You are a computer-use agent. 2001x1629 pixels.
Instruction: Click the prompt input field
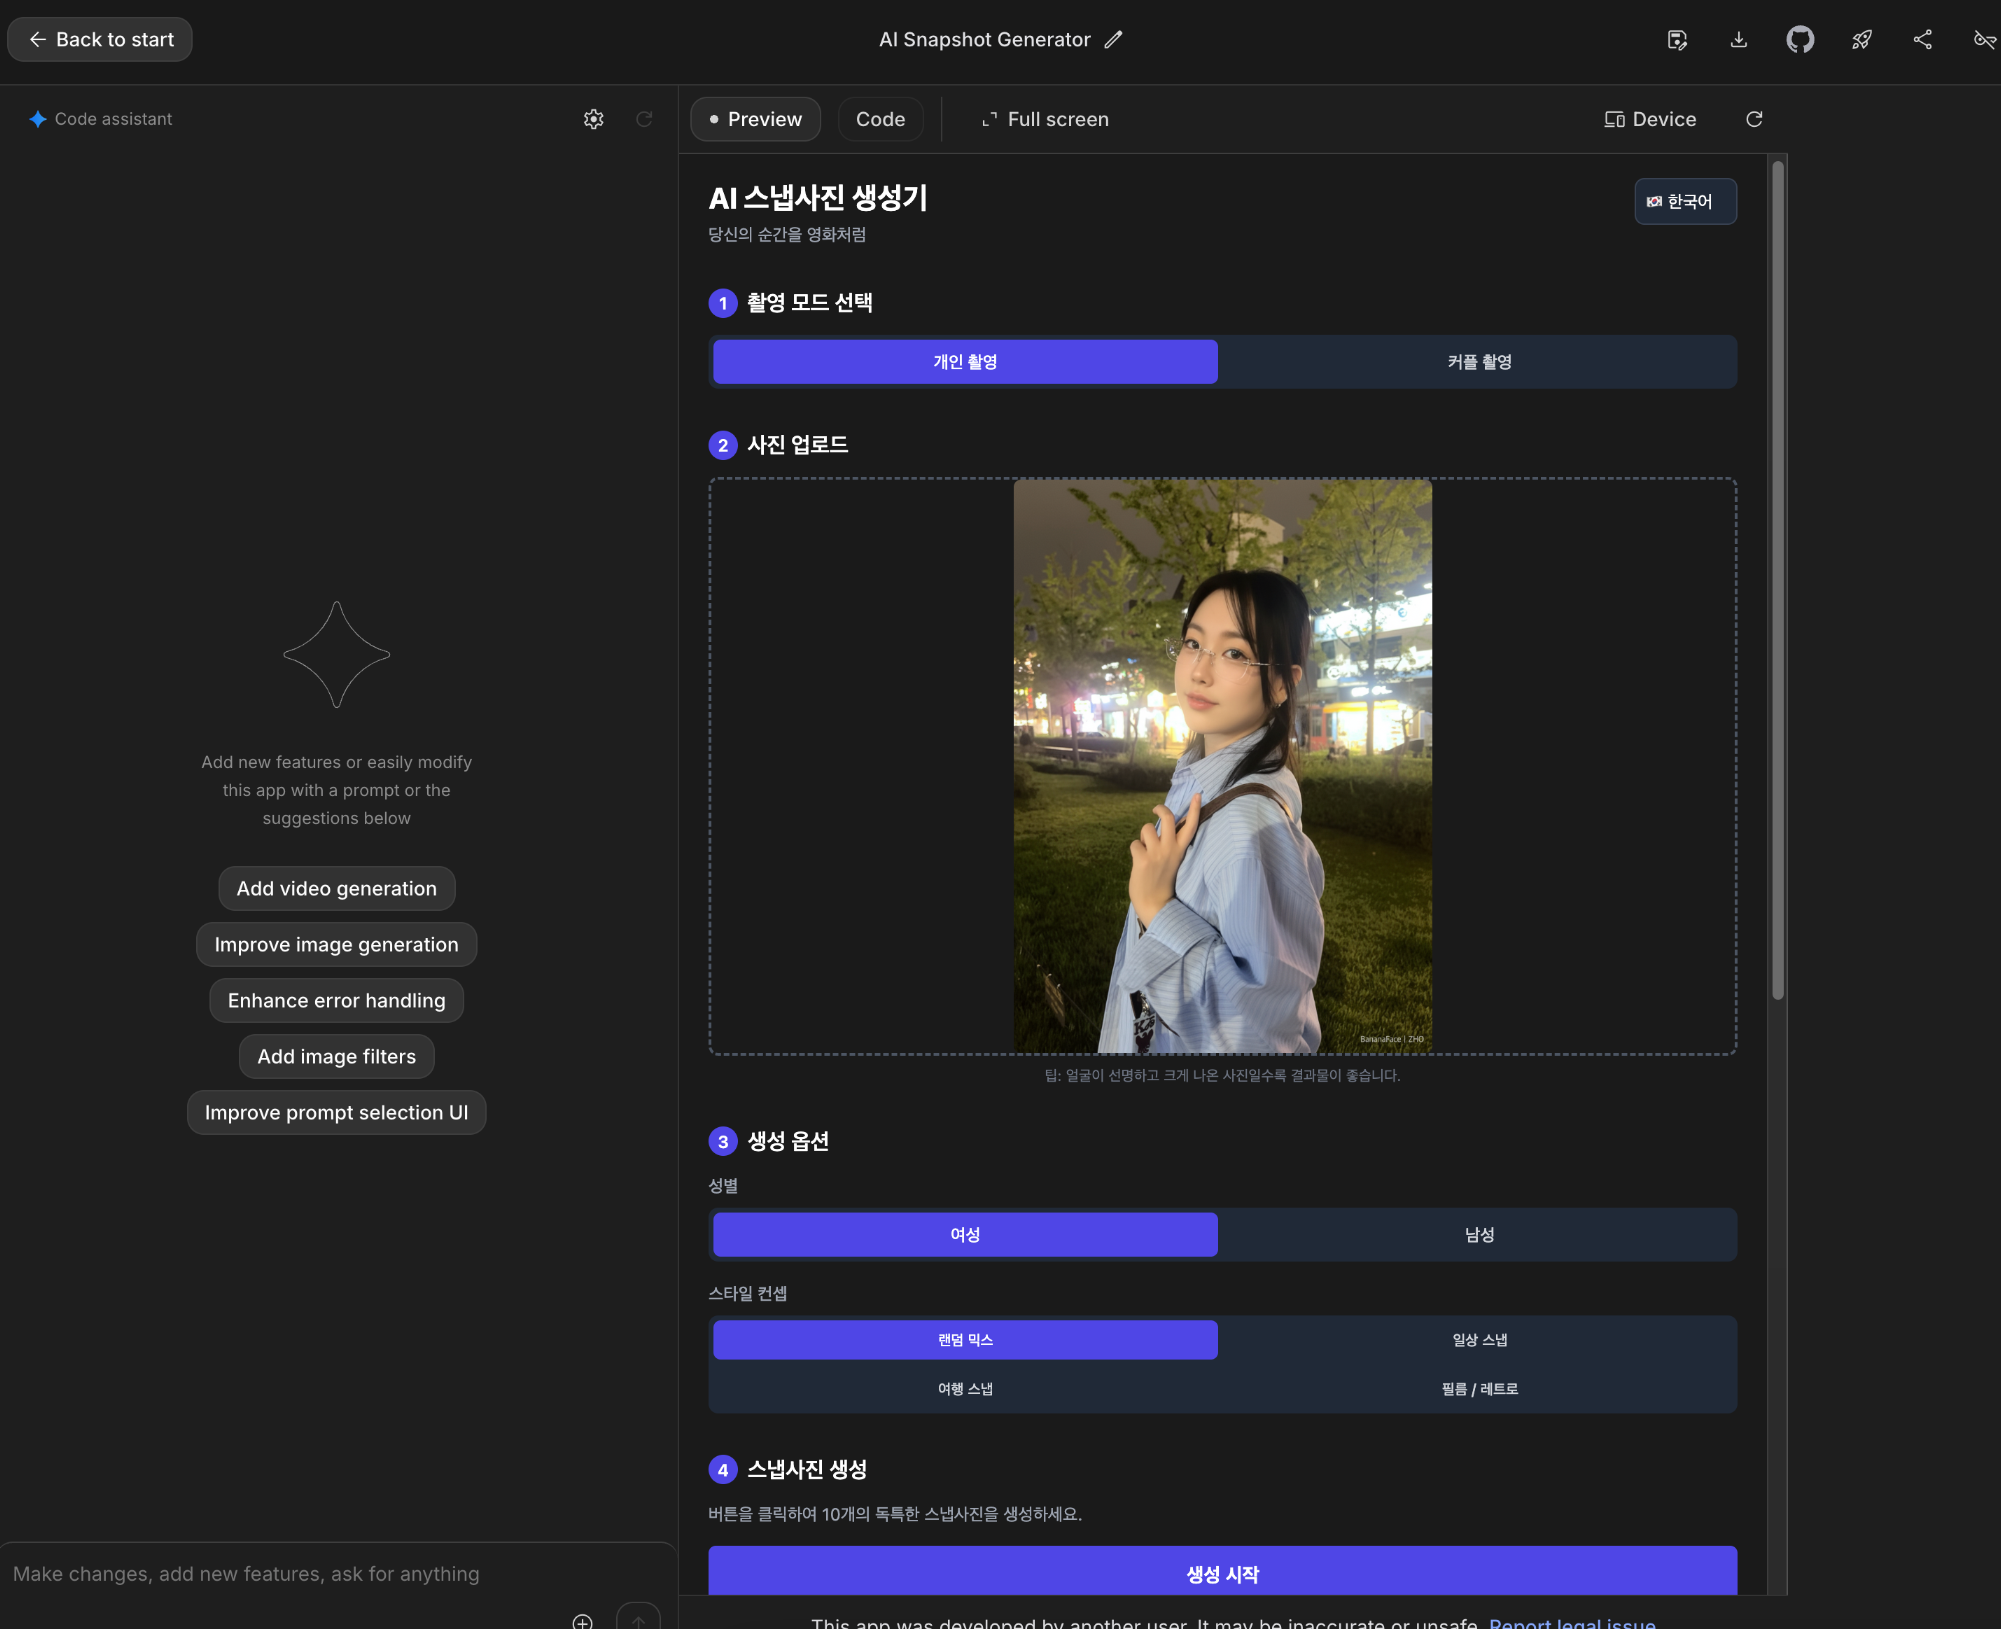[300, 1574]
